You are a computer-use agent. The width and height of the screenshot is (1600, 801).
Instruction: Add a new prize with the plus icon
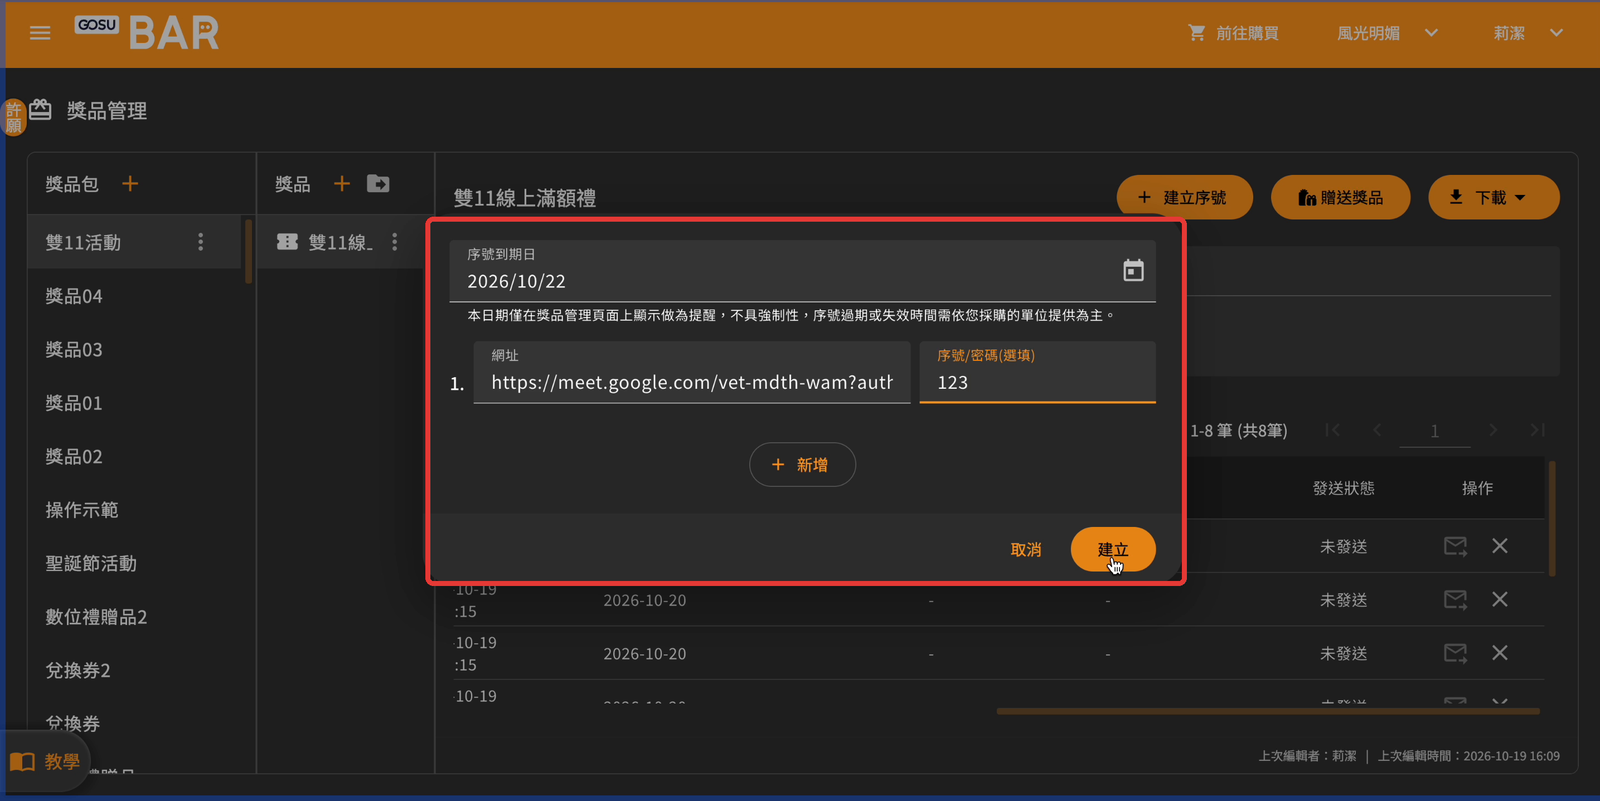(x=342, y=184)
